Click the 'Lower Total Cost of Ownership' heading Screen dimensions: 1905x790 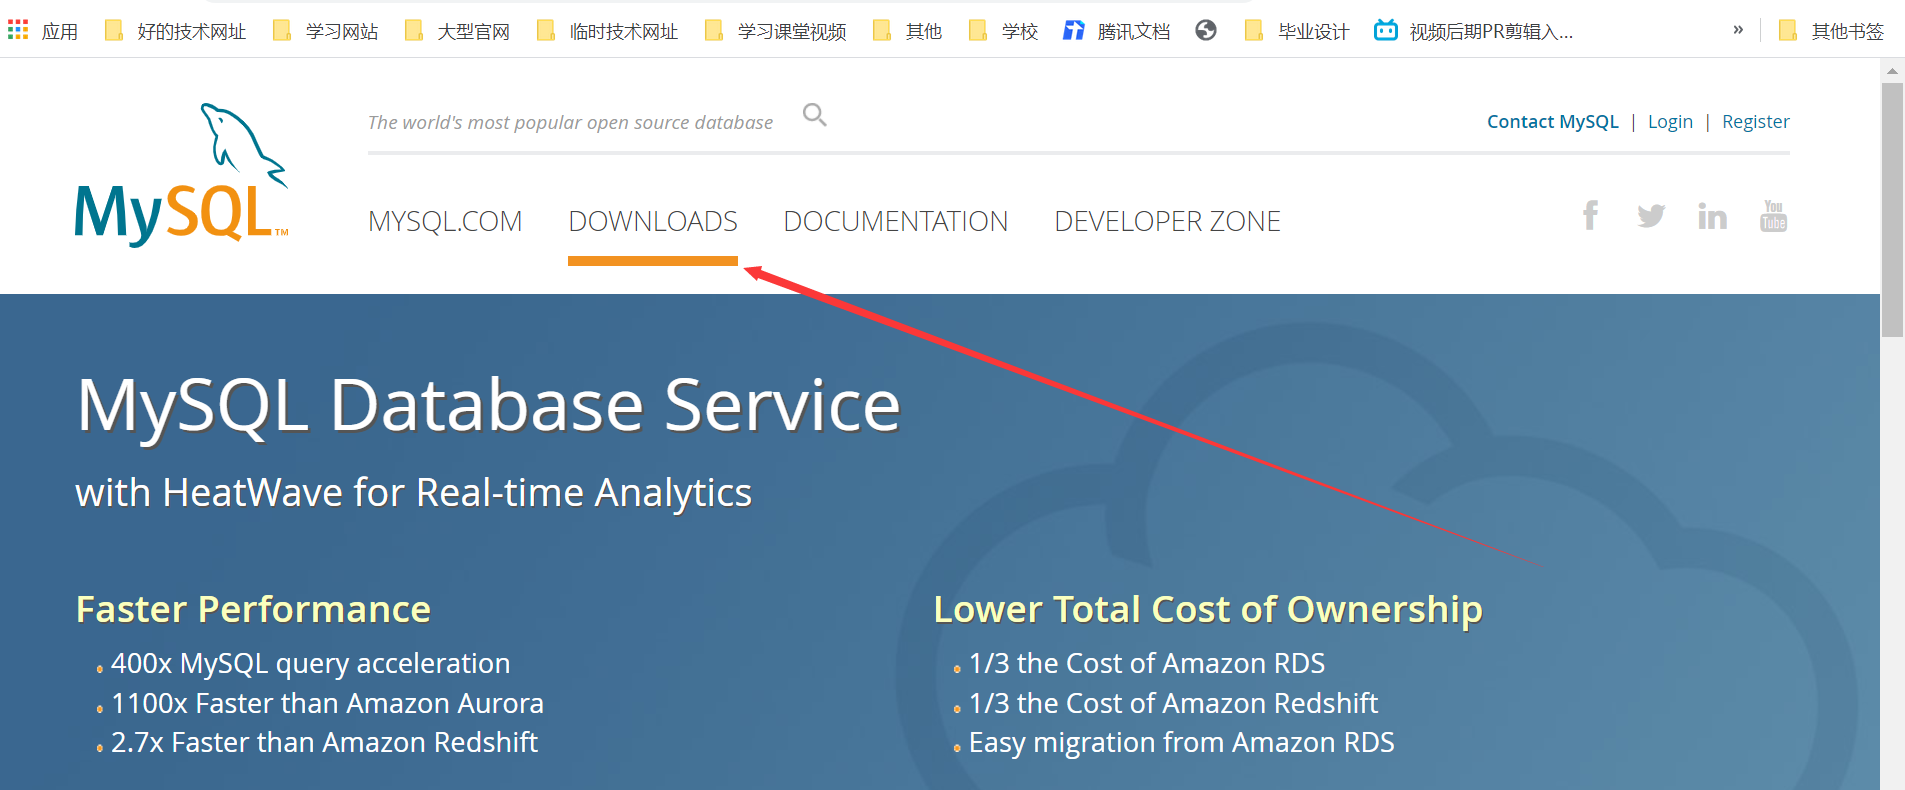pyautogui.click(x=1208, y=609)
